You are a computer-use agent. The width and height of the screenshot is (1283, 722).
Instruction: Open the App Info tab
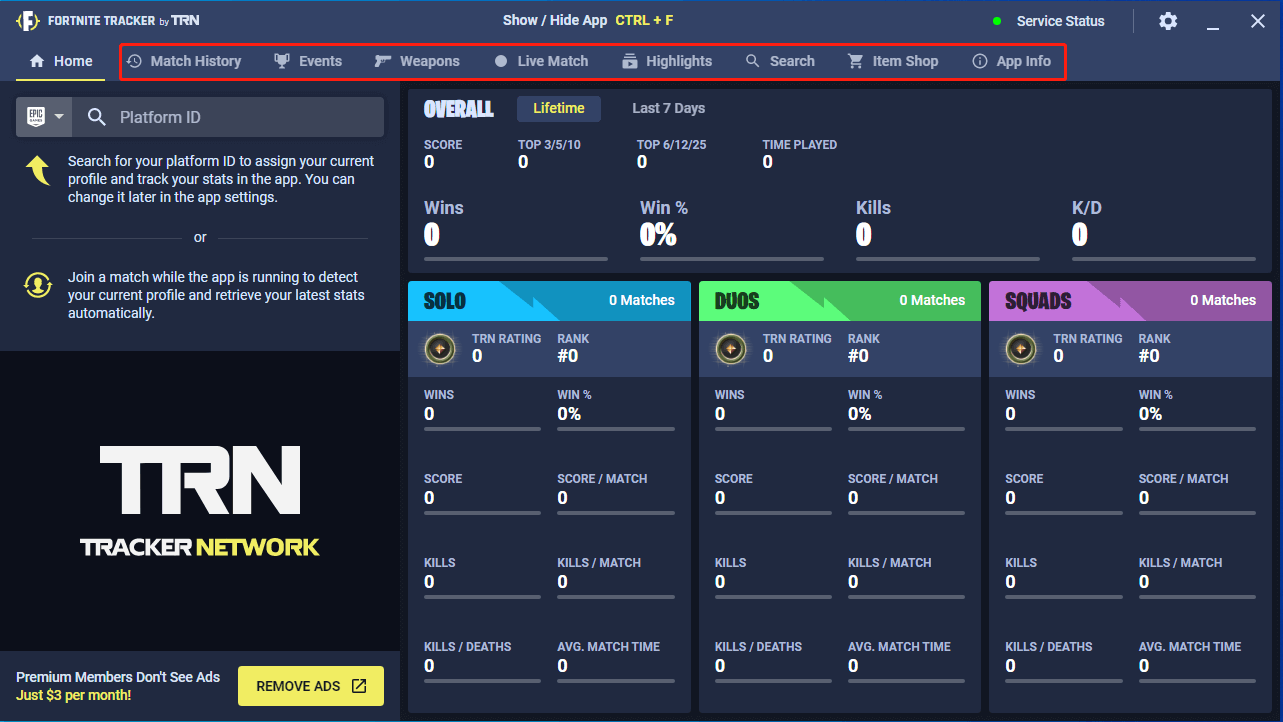point(1012,61)
